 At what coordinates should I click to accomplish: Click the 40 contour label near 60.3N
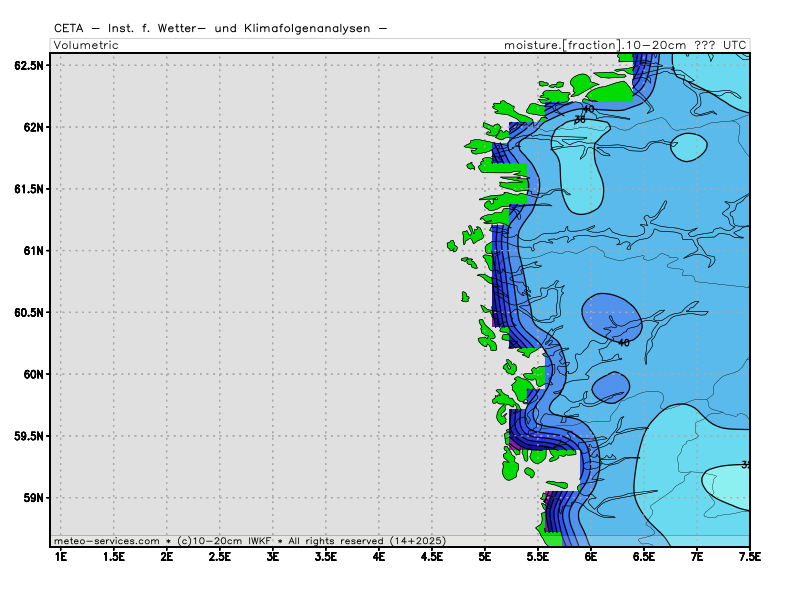tap(624, 343)
